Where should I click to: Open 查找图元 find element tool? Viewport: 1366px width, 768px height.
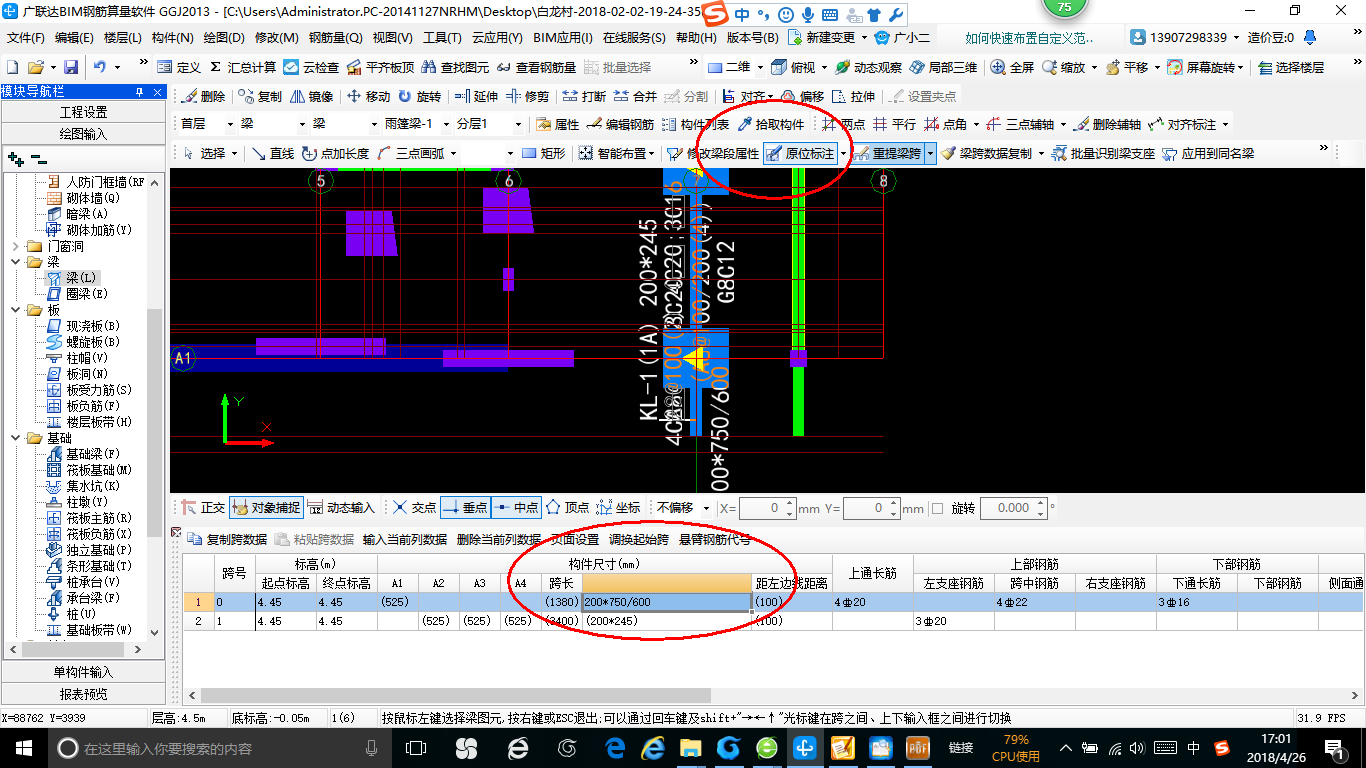(455, 67)
